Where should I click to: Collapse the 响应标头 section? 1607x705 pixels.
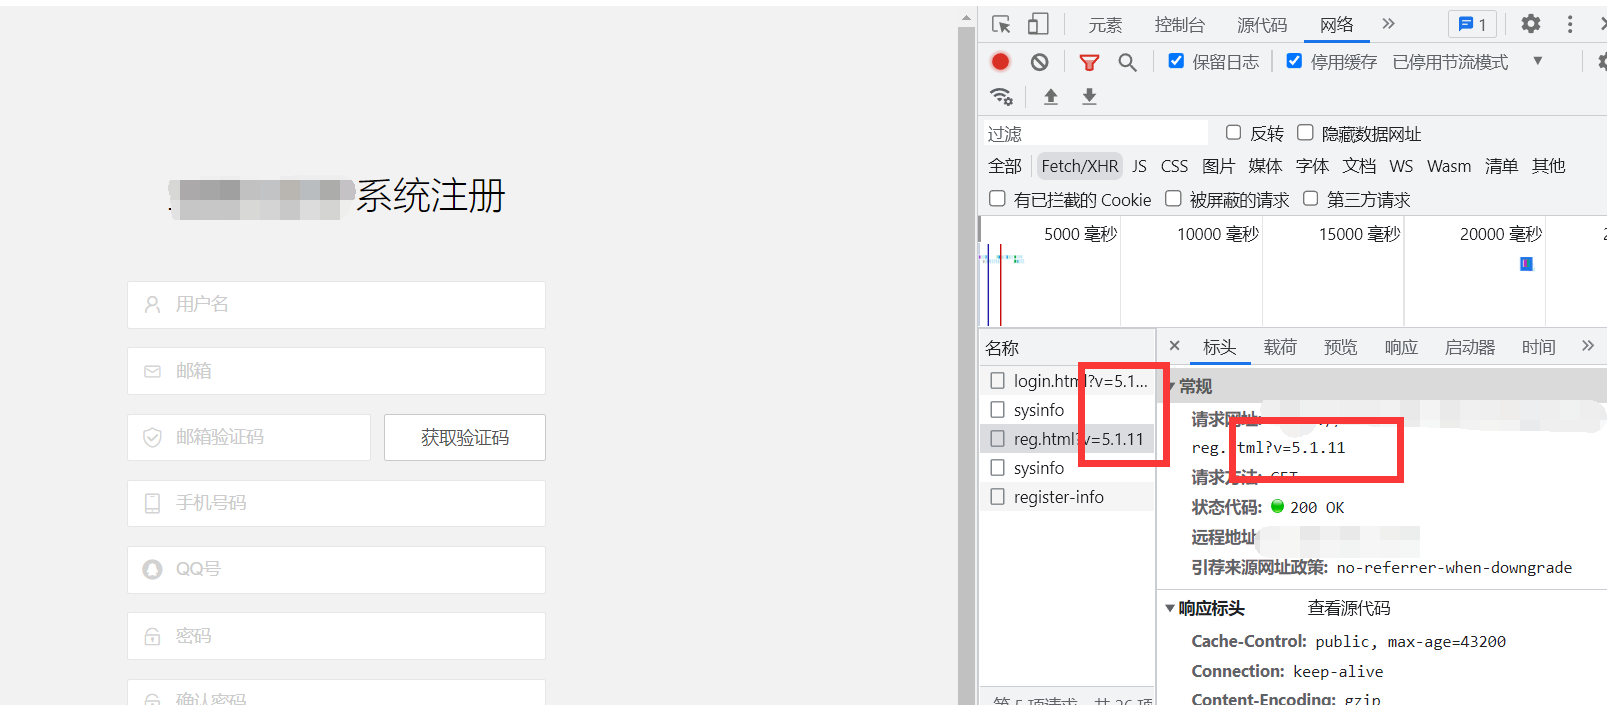(1170, 608)
